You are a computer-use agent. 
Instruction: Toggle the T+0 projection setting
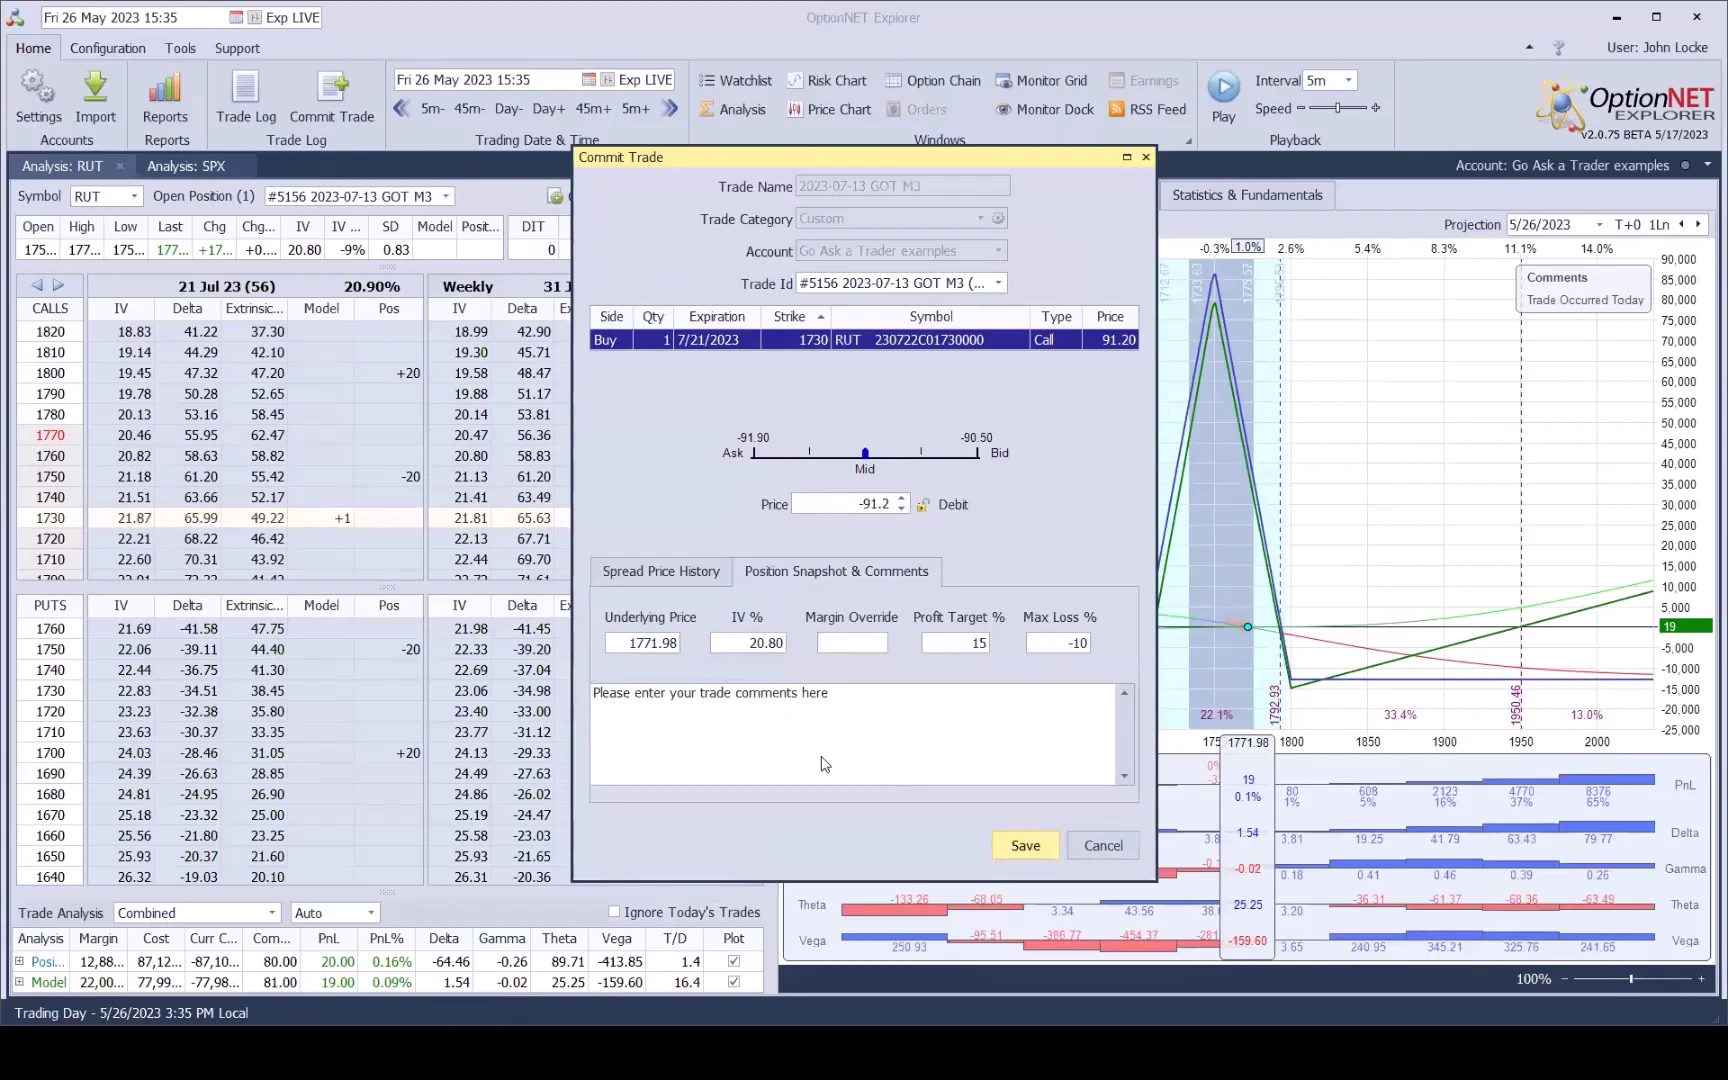pyautogui.click(x=1627, y=225)
